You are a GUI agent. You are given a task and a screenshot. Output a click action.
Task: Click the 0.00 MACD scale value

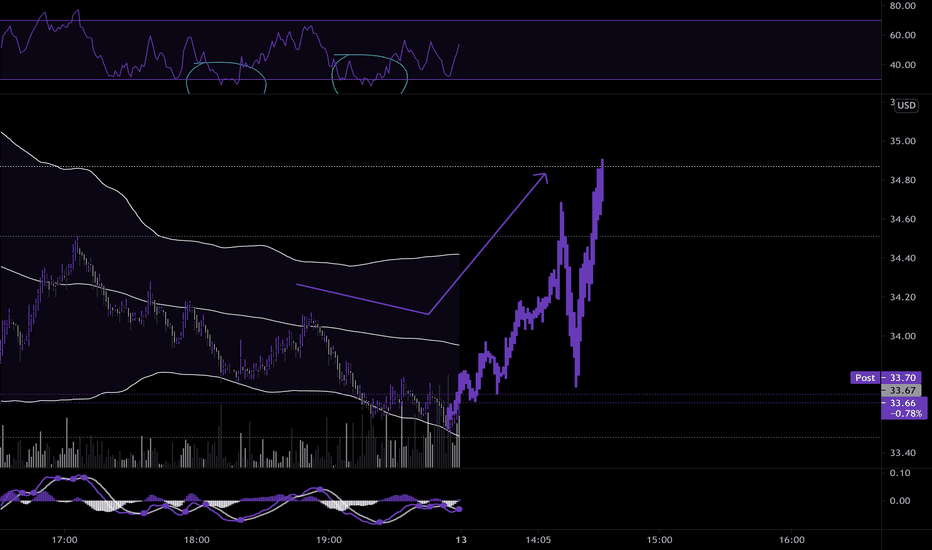(900, 501)
